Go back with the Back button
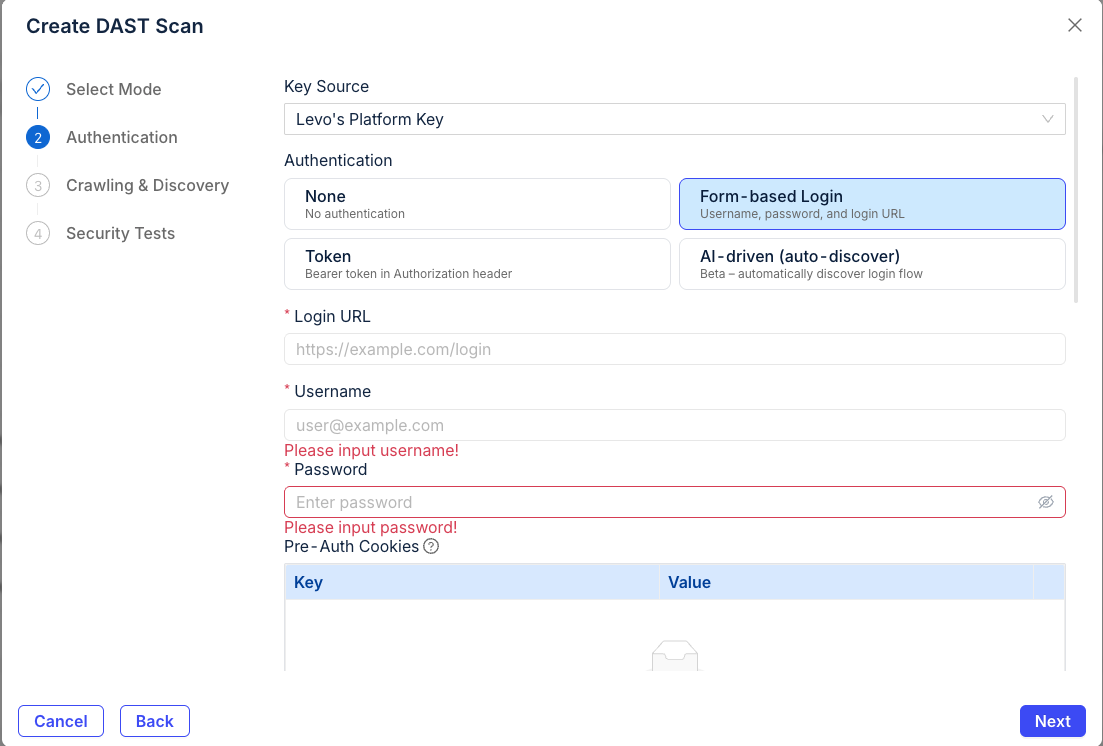The height and width of the screenshot is (746, 1103). pos(154,720)
